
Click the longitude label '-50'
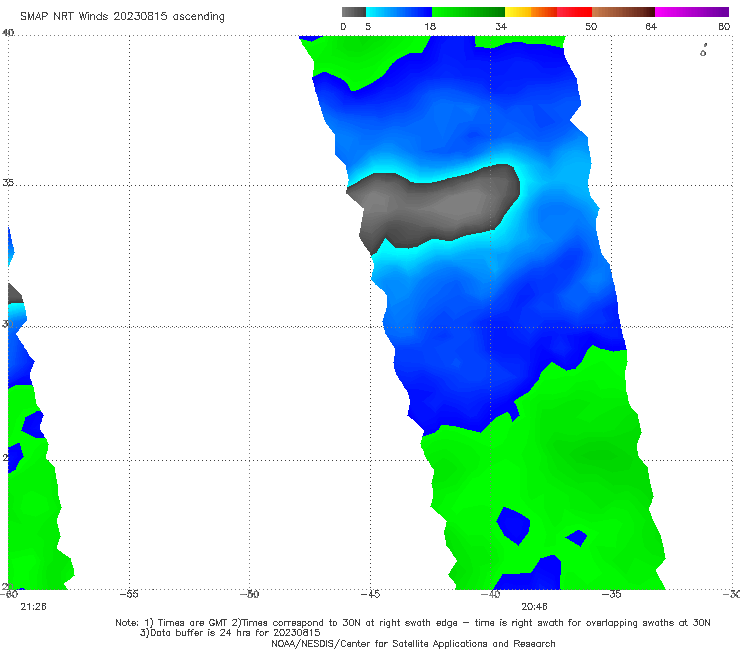pyautogui.click(x=249, y=594)
